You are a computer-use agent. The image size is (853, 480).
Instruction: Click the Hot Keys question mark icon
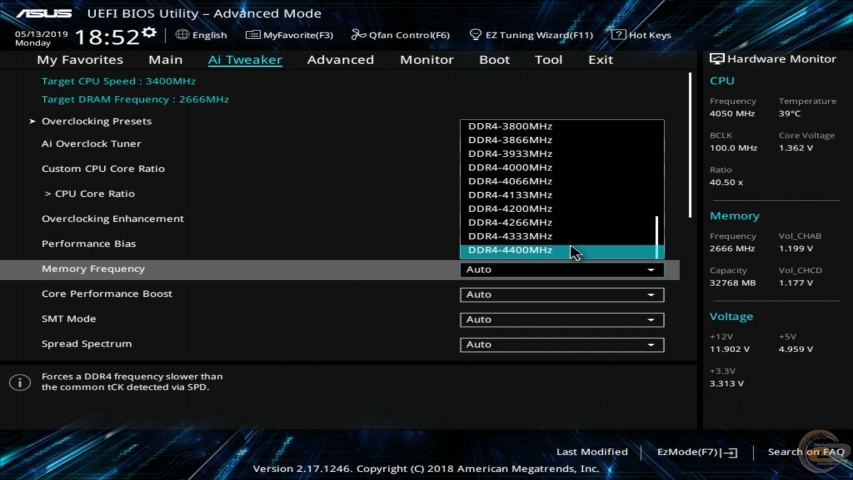point(618,35)
